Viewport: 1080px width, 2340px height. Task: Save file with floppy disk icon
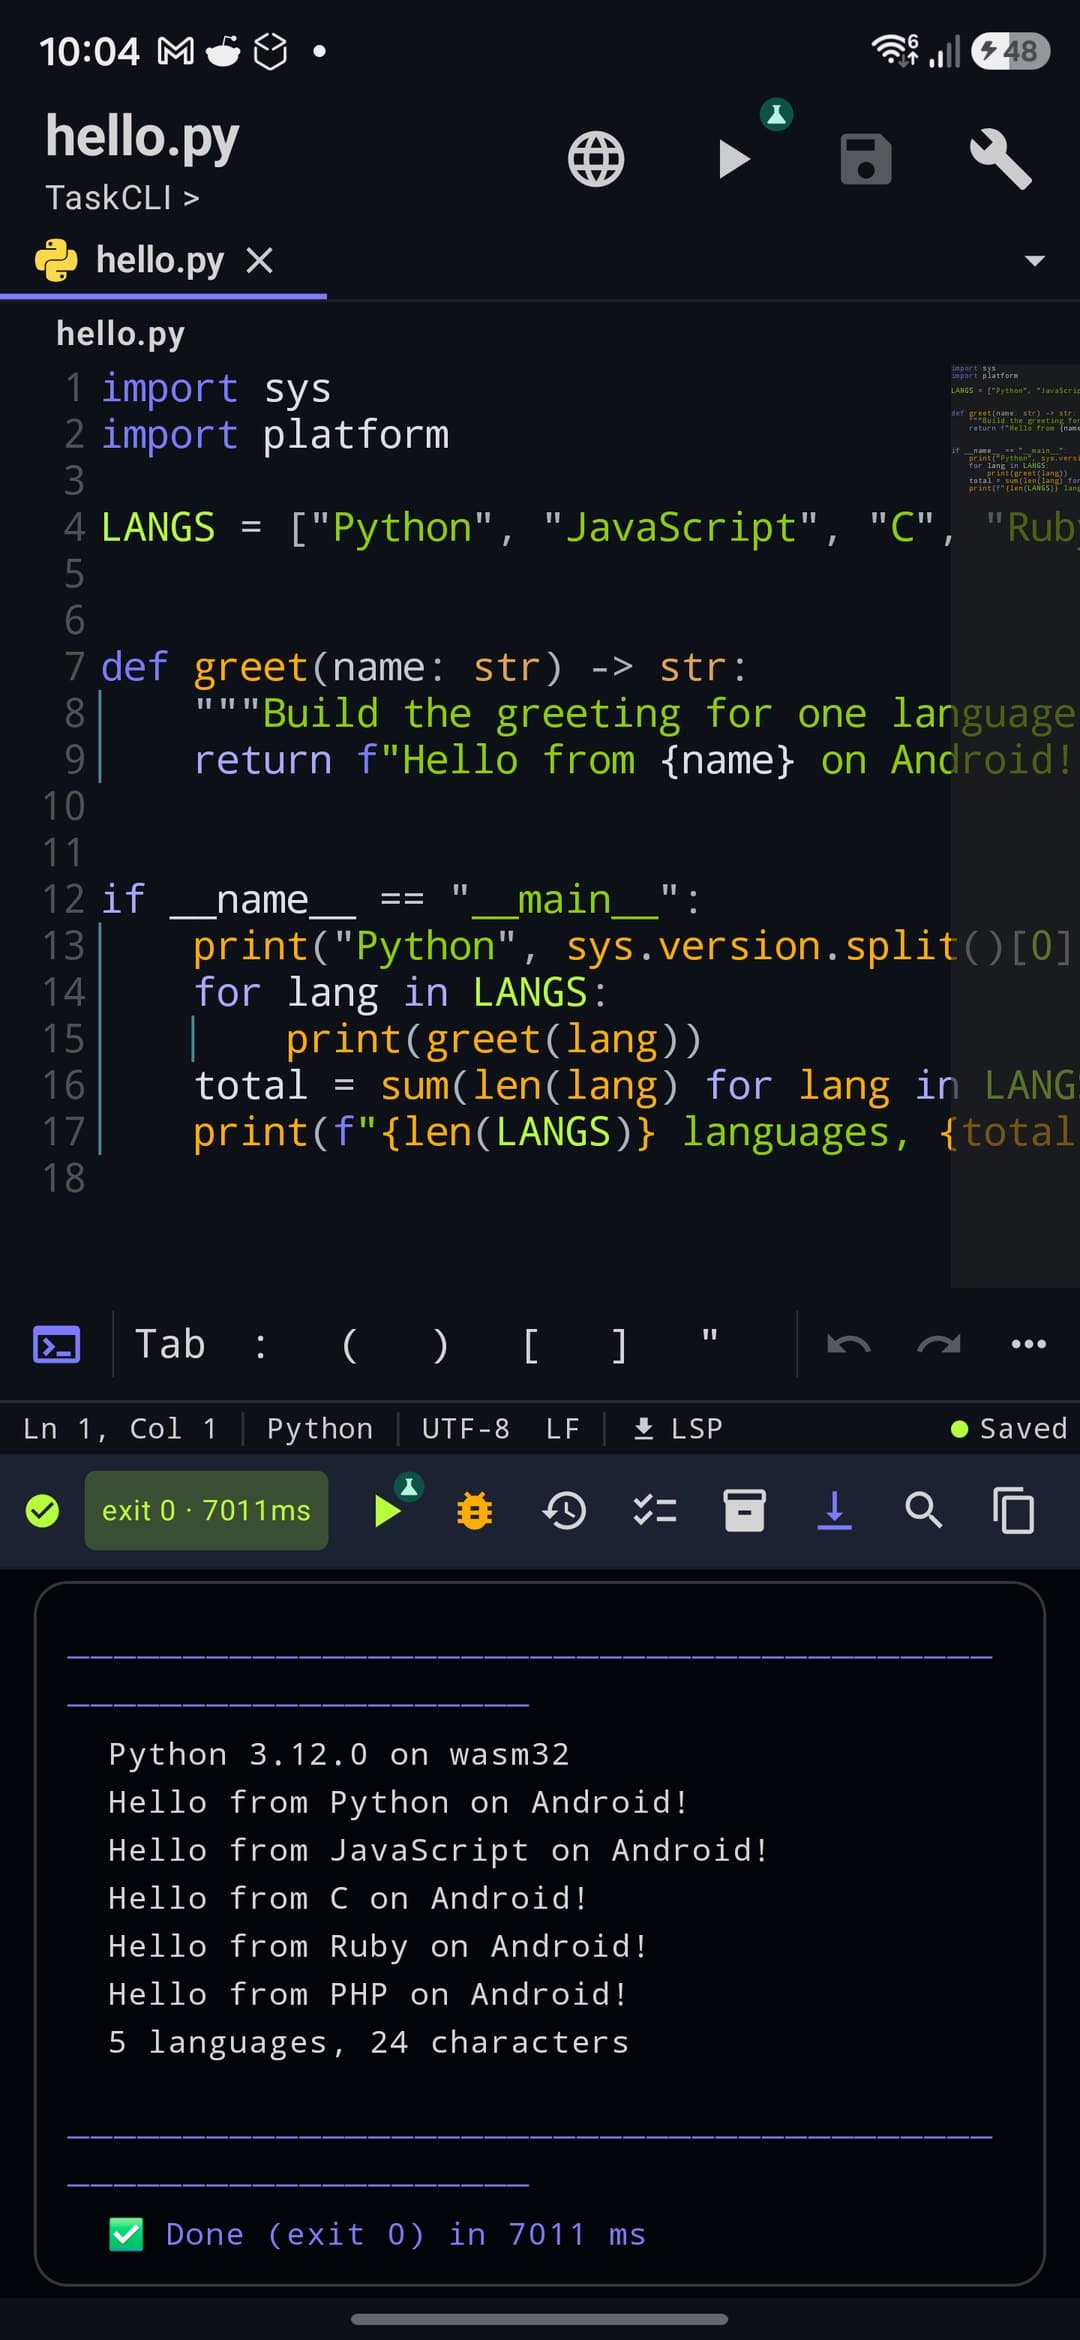(x=866, y=159)
